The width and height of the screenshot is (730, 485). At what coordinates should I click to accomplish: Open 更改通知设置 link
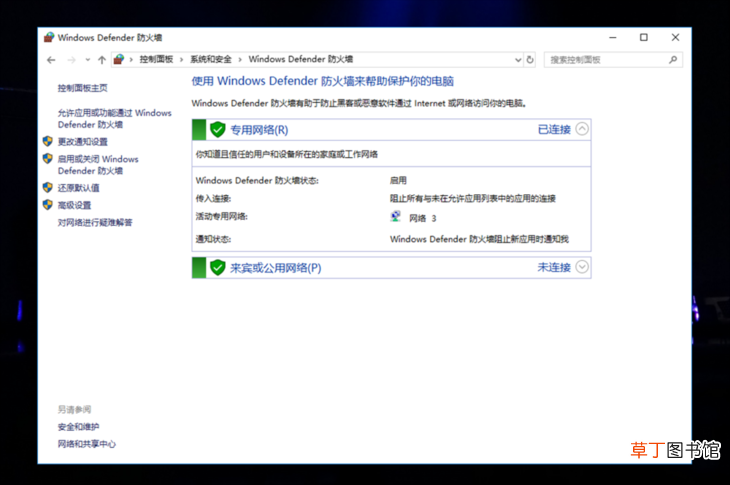82,141
